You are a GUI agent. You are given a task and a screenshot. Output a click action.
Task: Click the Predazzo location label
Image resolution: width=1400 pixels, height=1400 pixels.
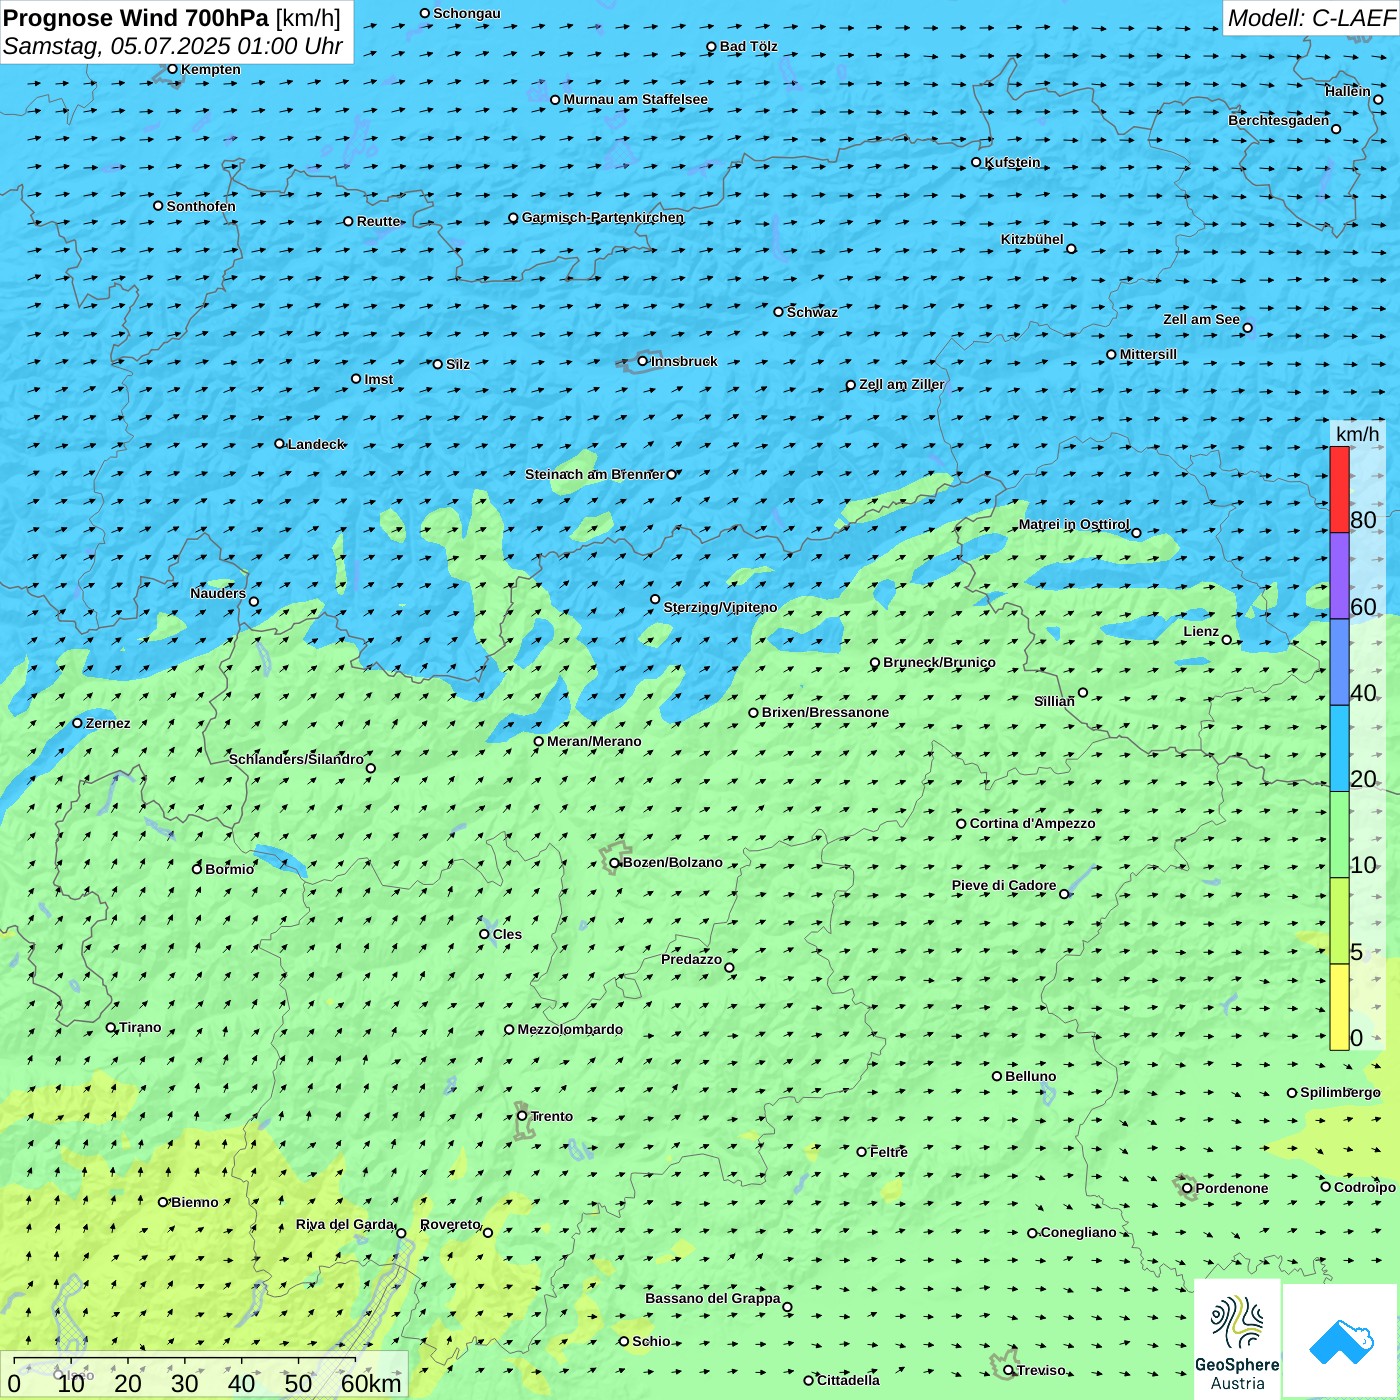[x=691, y=959]
